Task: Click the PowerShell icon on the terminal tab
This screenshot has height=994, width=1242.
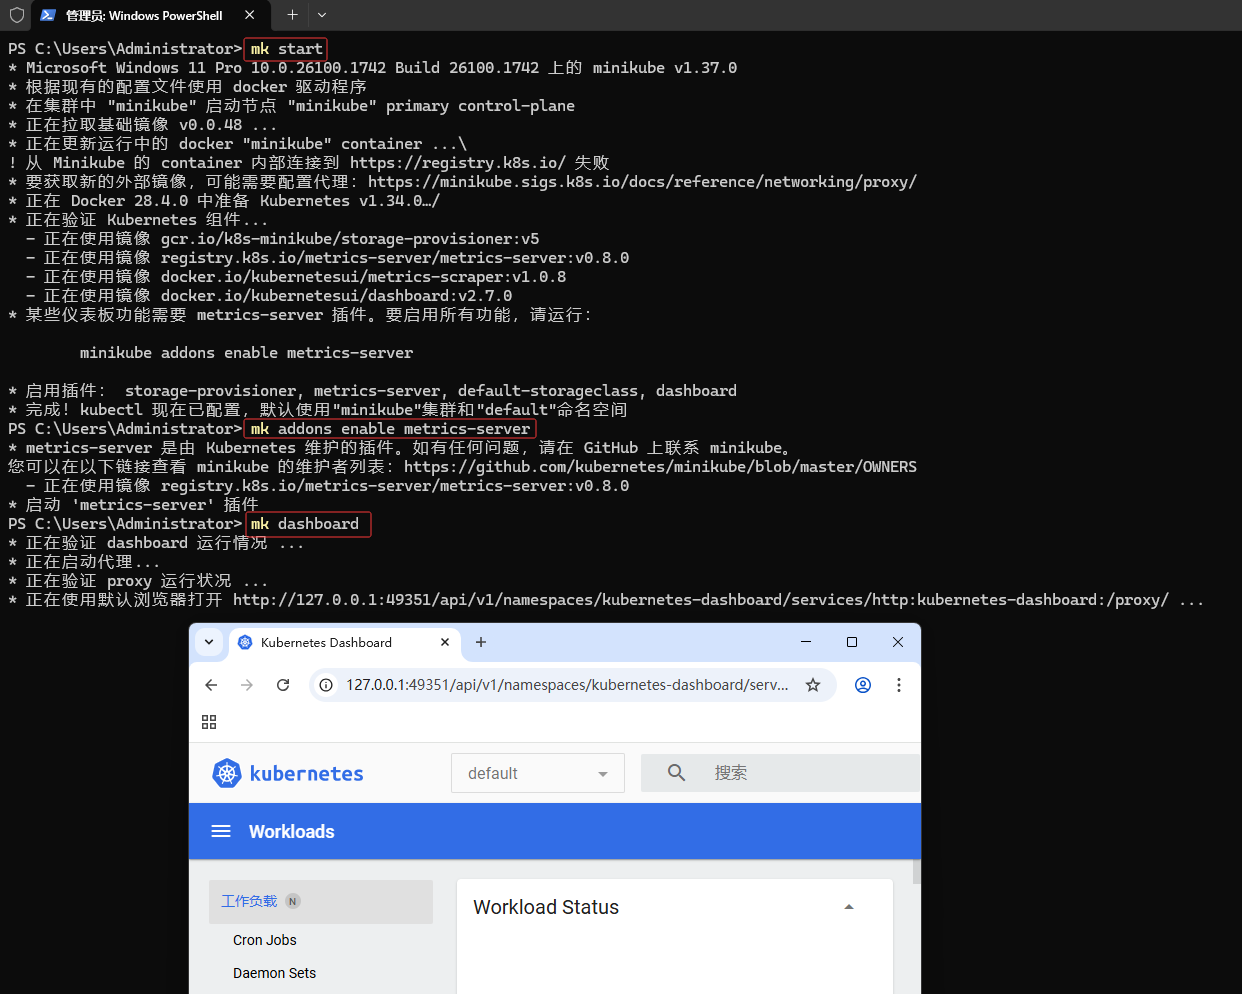Action: (48, 15)
